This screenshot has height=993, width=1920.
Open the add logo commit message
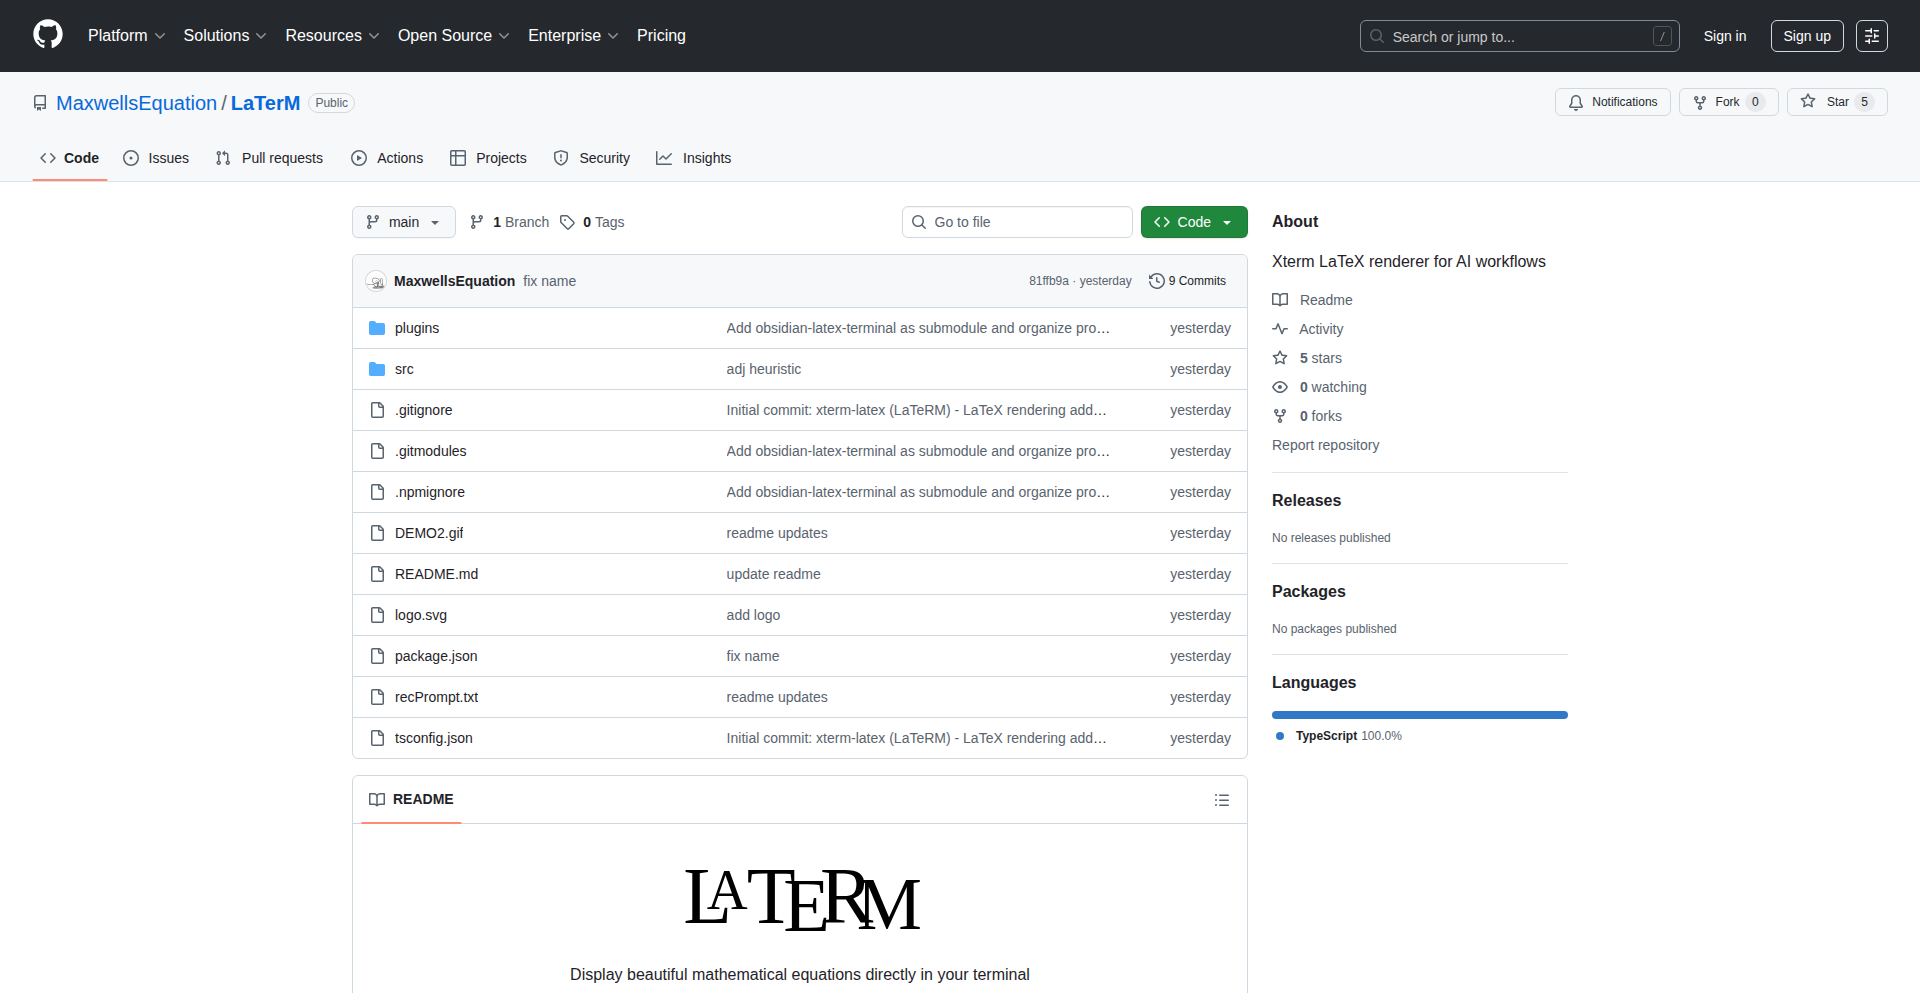(x=753, y=615)
